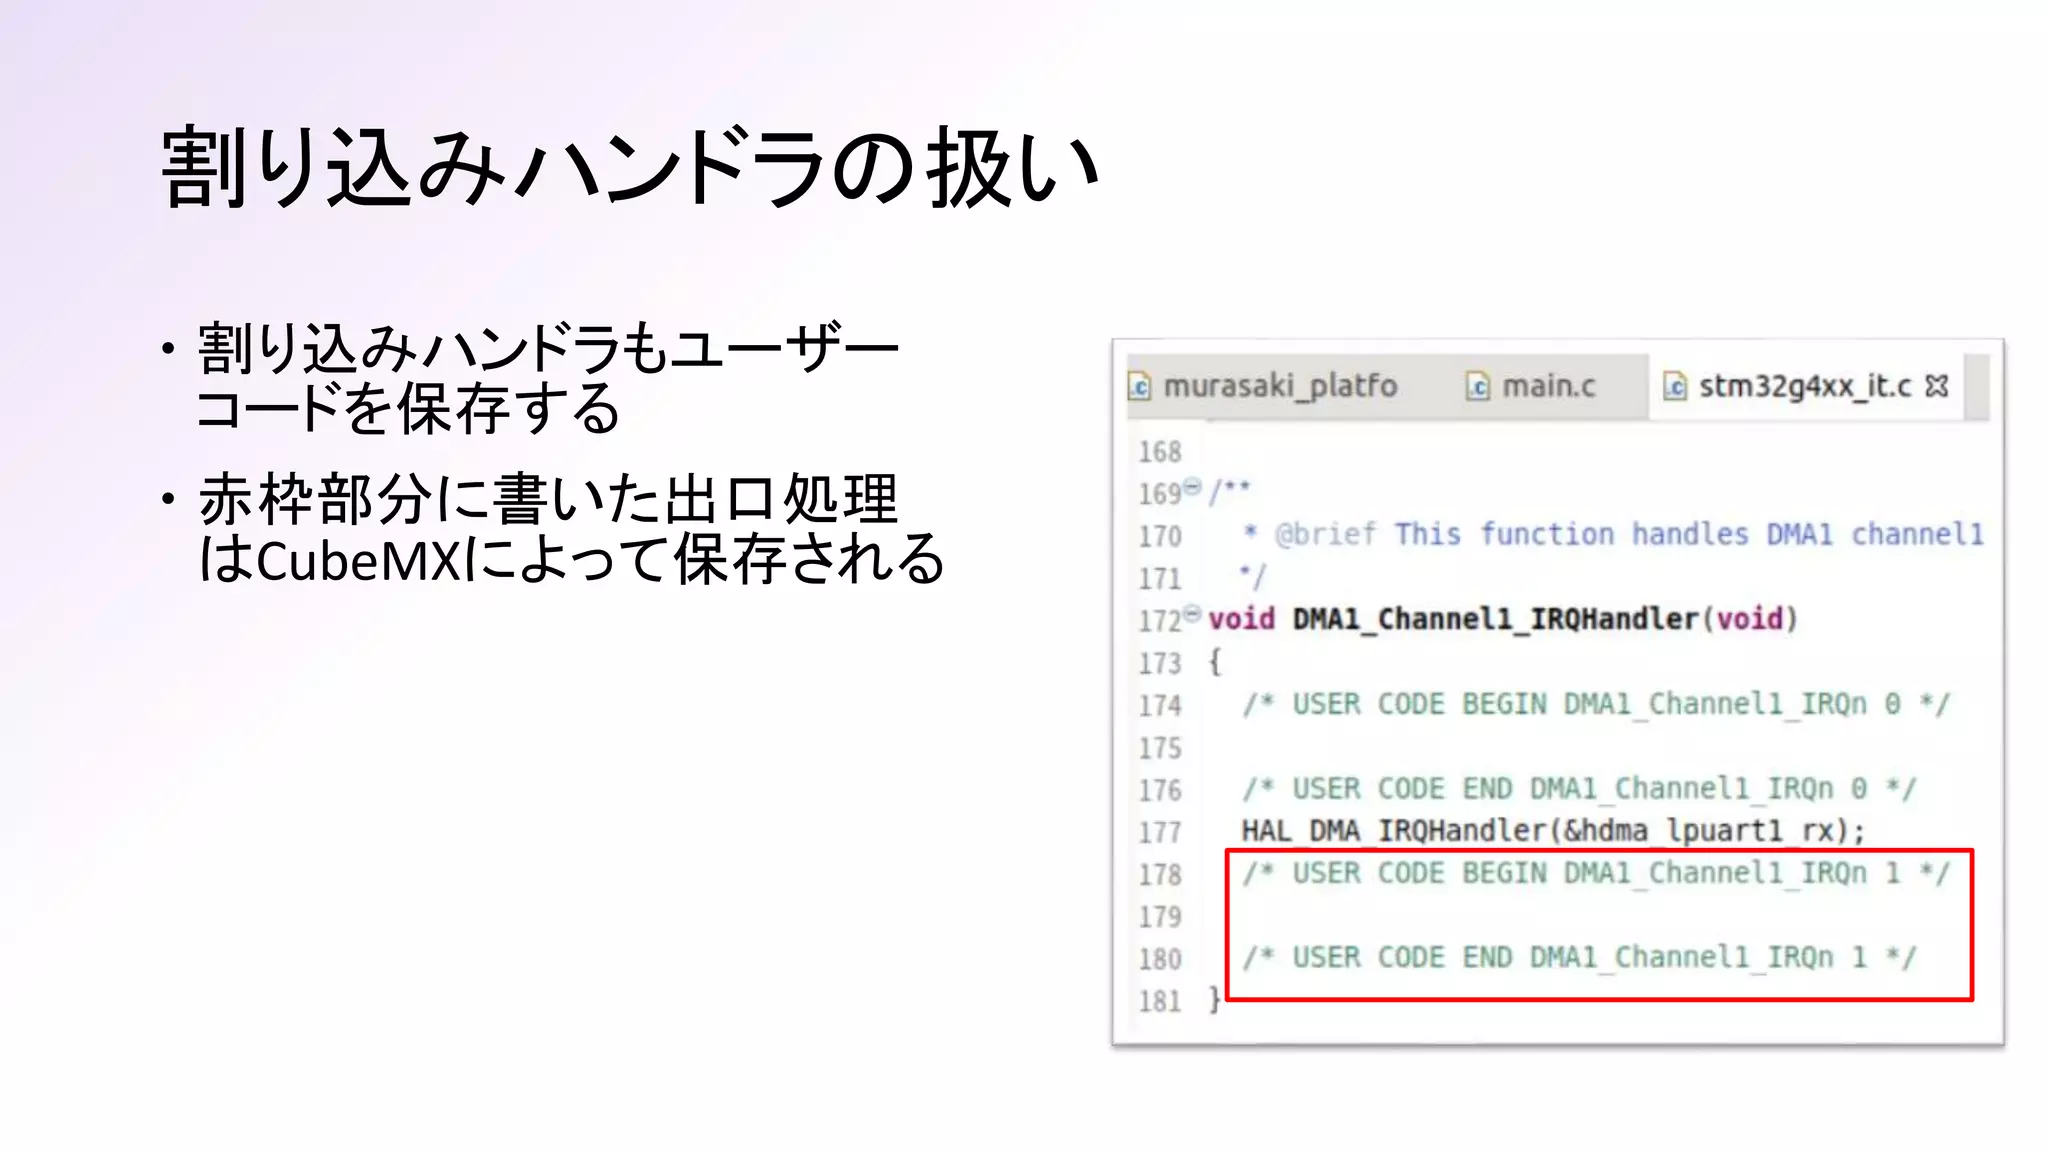
Task: Collapse the function fold marker at line 172
Action: 1192,613
